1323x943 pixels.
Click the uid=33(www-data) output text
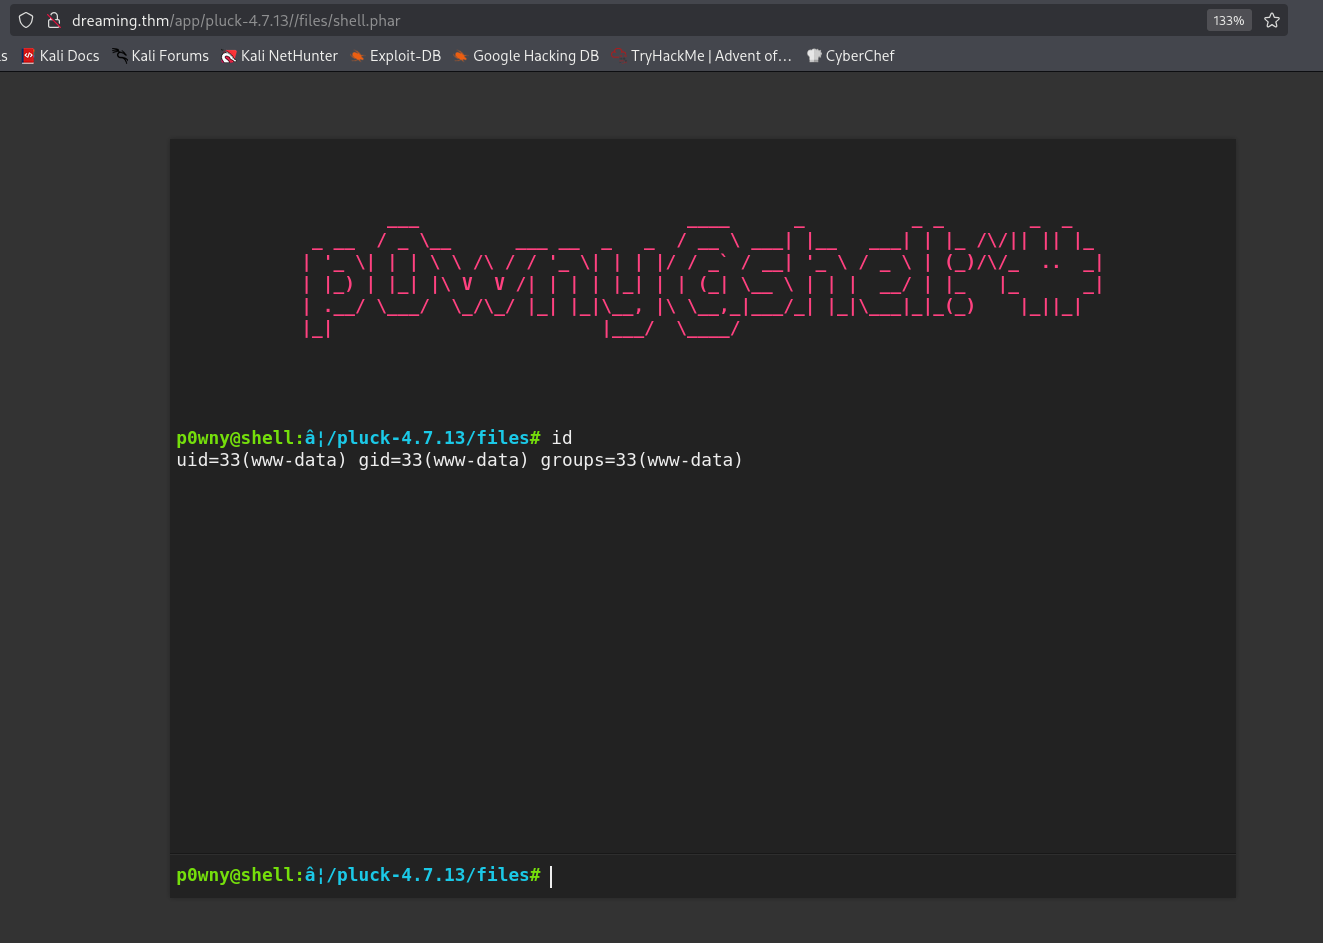(458, 459)
